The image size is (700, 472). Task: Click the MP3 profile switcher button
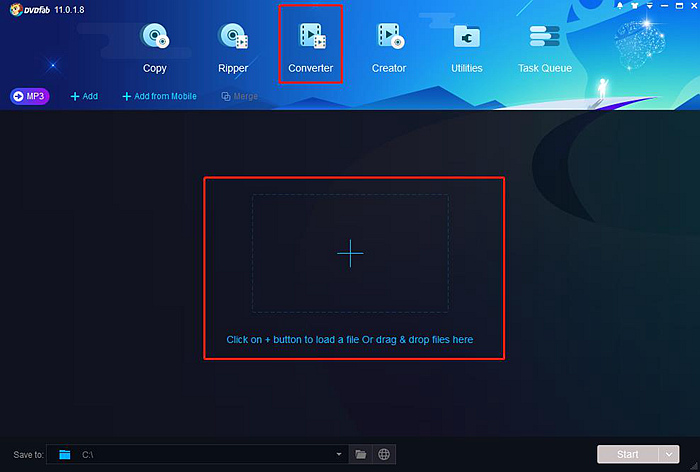pyautogui.click(x=29, y=96)
